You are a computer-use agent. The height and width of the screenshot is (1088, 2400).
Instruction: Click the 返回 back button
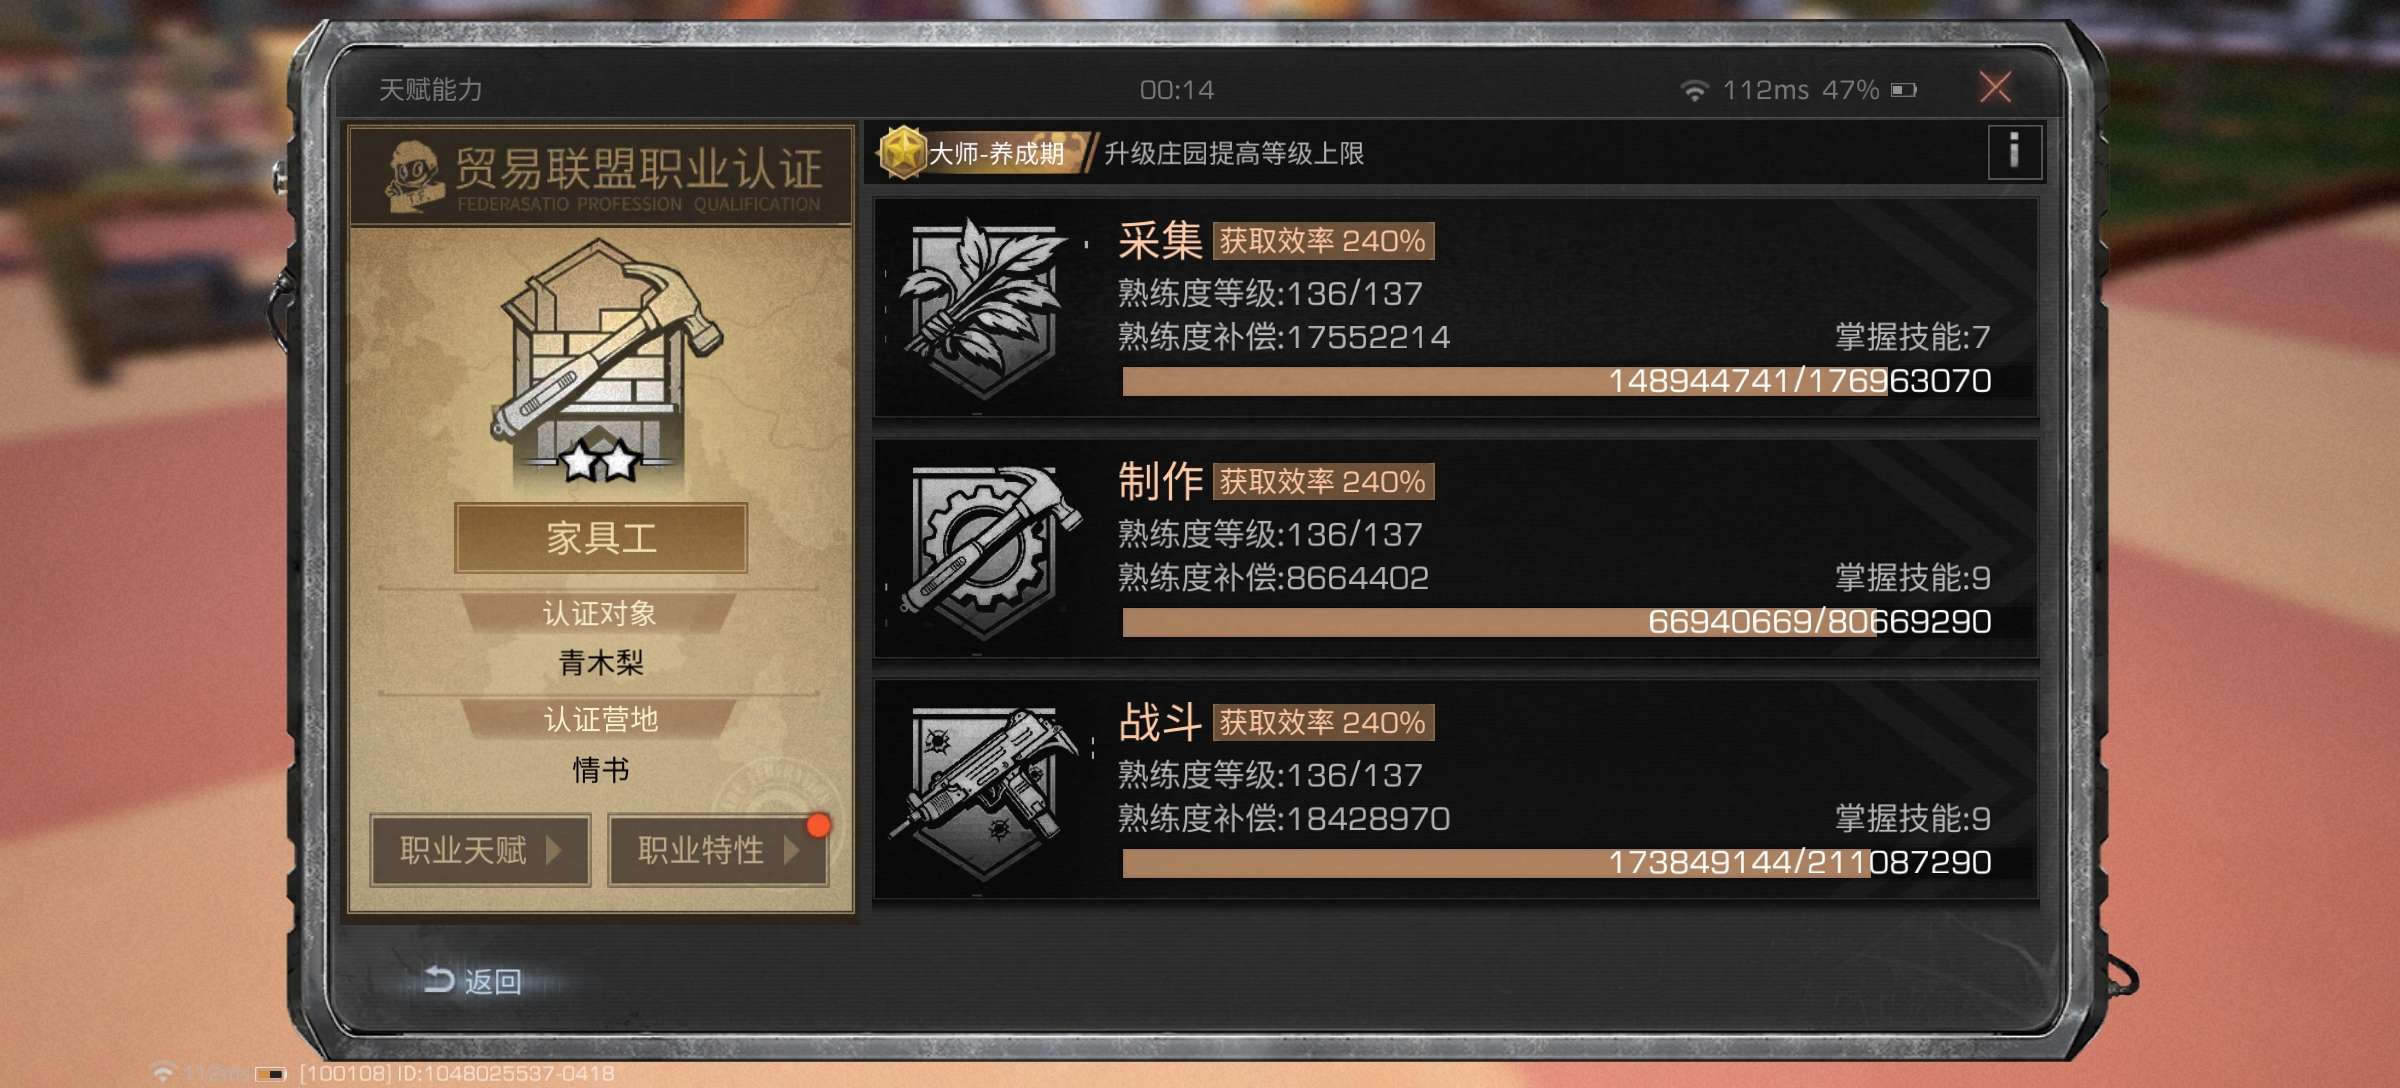point(472,981)
